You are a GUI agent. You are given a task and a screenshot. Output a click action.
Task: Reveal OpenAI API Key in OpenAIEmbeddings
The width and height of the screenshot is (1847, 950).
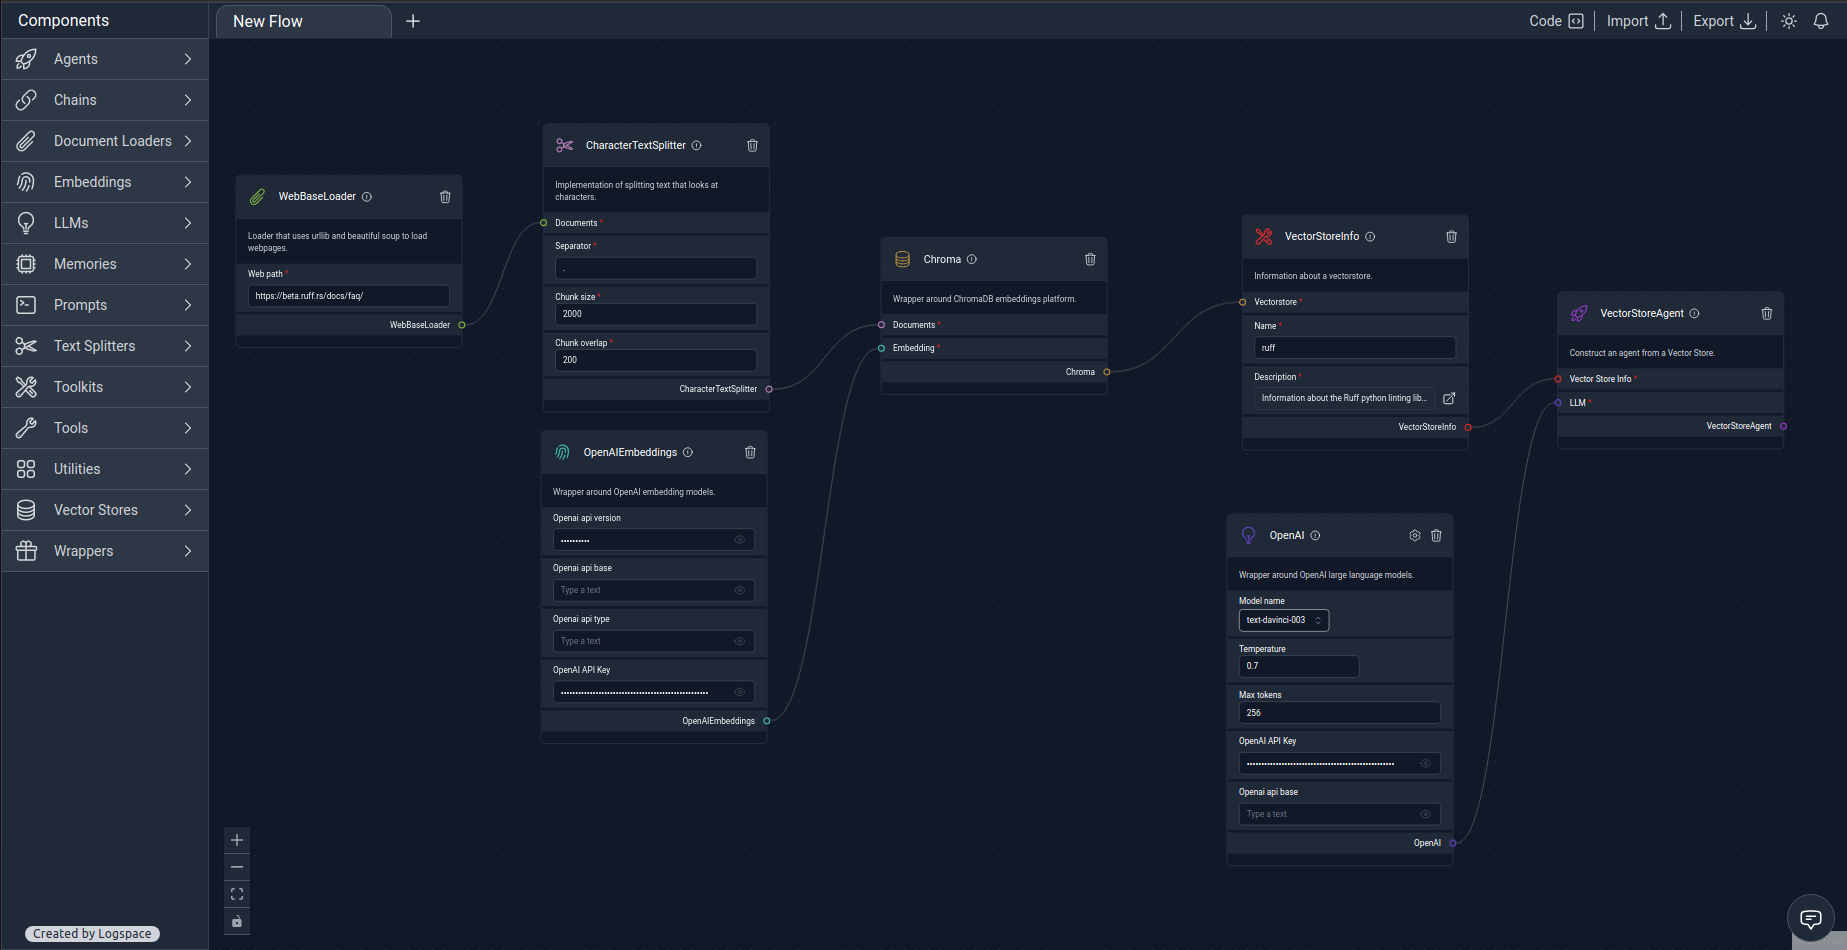click(x=740, y=692)
